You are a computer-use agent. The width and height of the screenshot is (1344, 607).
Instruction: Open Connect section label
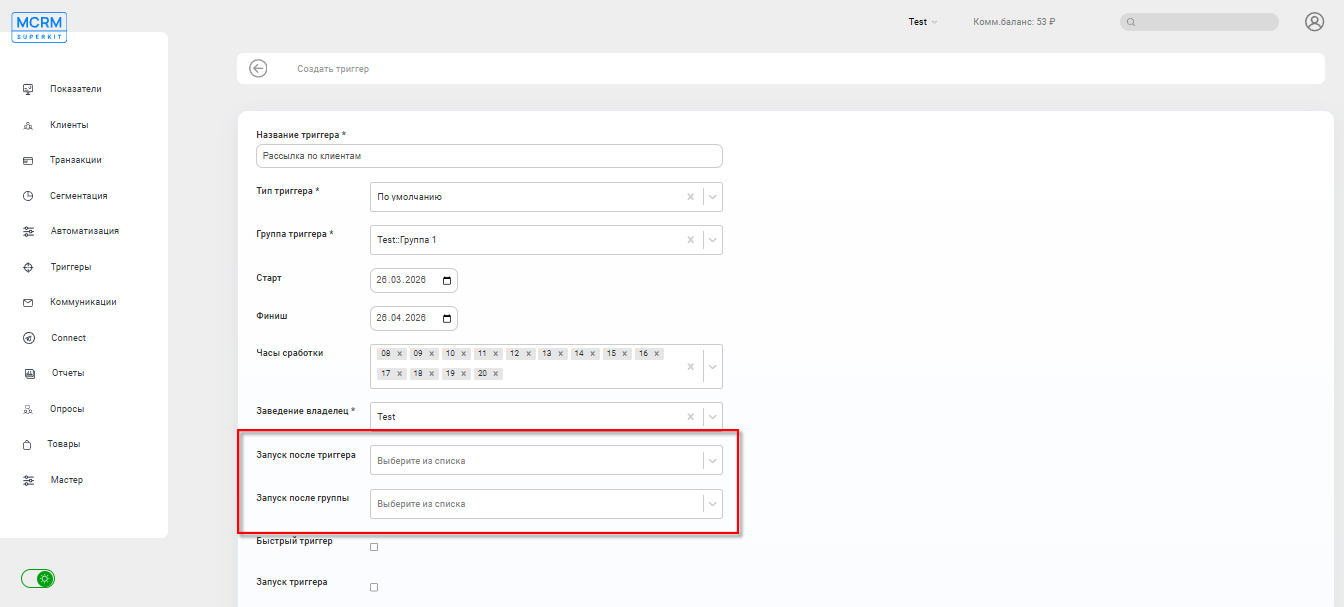coord(69,338)
